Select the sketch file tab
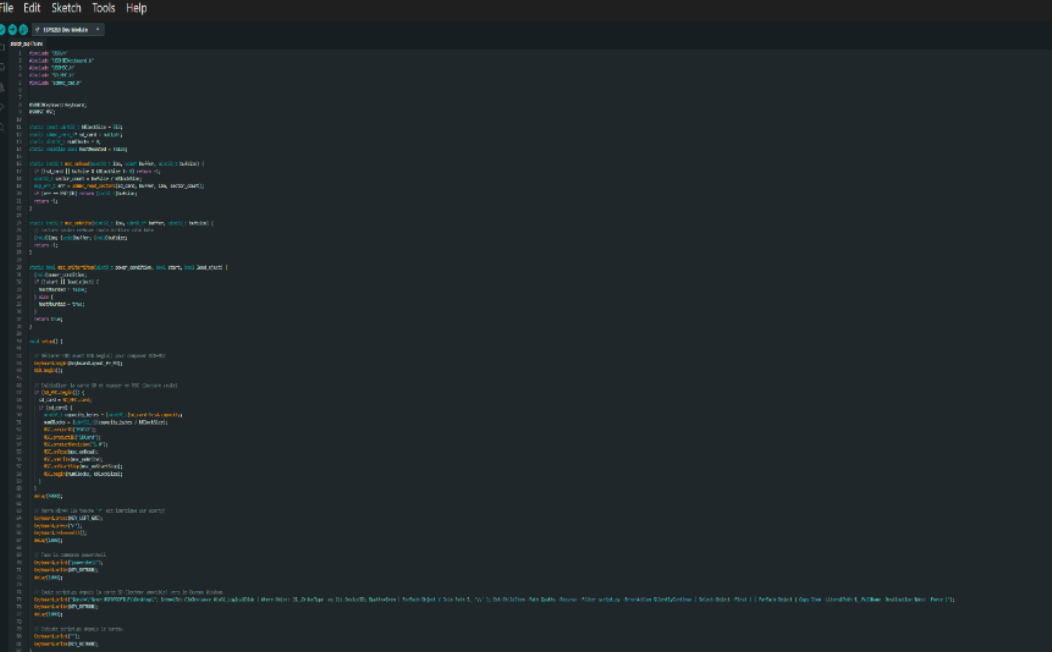This screenshot has width=1052, height=652. (27, 44)
